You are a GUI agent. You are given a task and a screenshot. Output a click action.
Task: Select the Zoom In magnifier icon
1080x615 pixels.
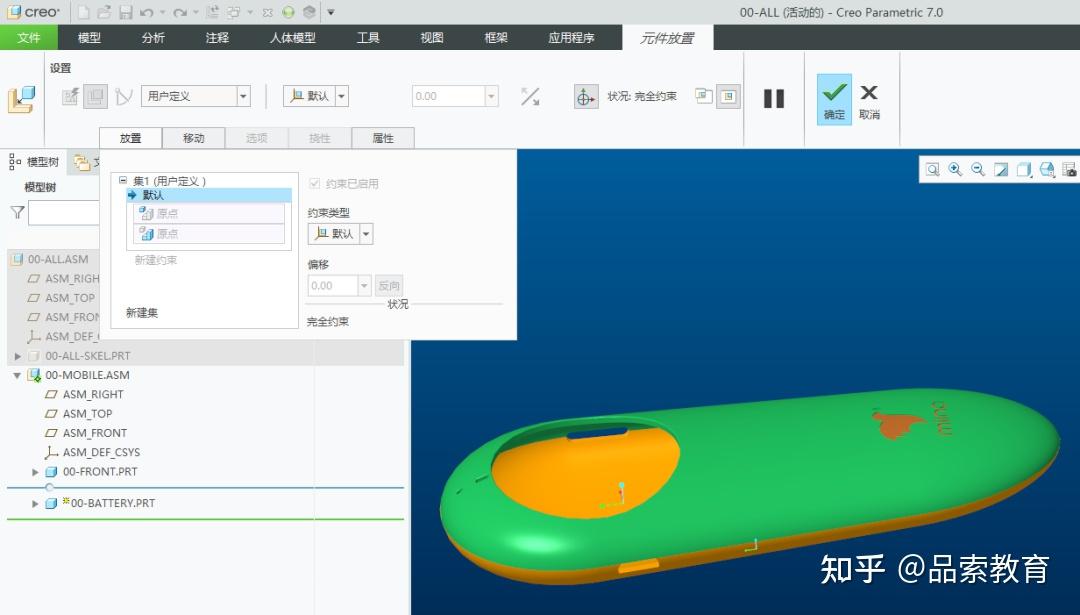[x=955, y=169]
